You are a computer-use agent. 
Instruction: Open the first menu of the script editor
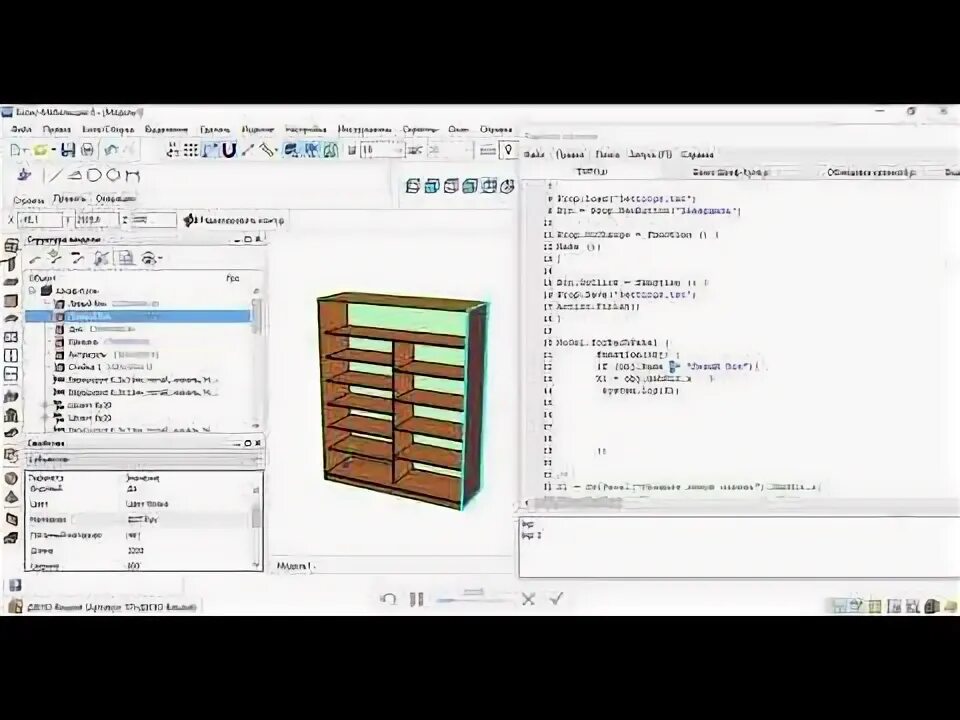coord(534,154)
